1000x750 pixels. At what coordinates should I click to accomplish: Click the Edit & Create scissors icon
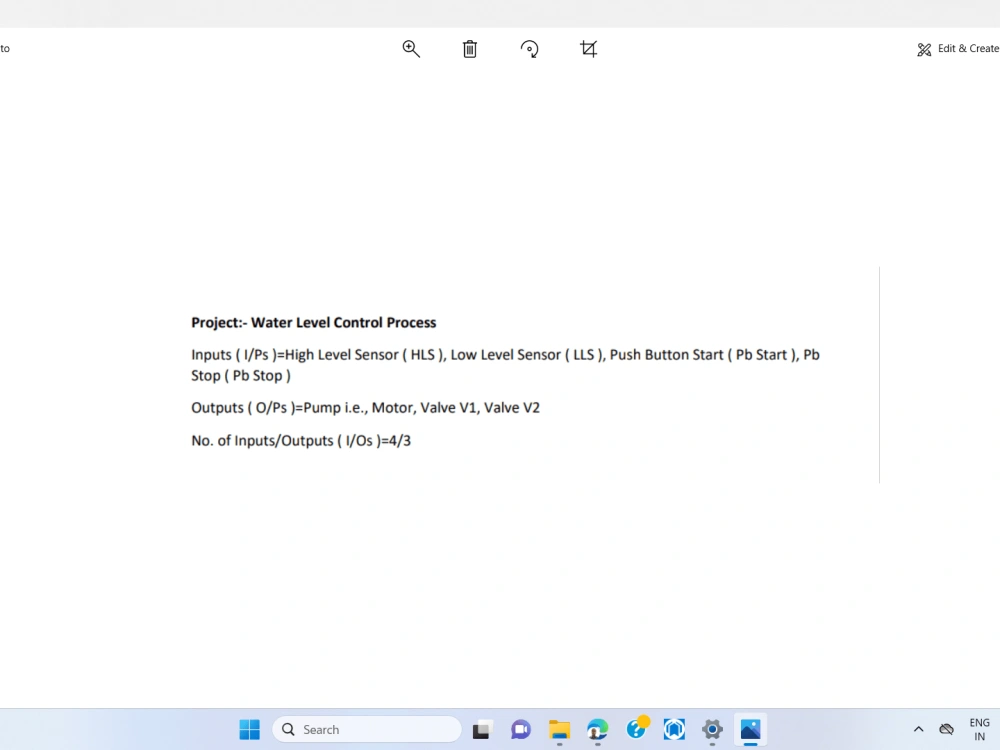point(924,48)
